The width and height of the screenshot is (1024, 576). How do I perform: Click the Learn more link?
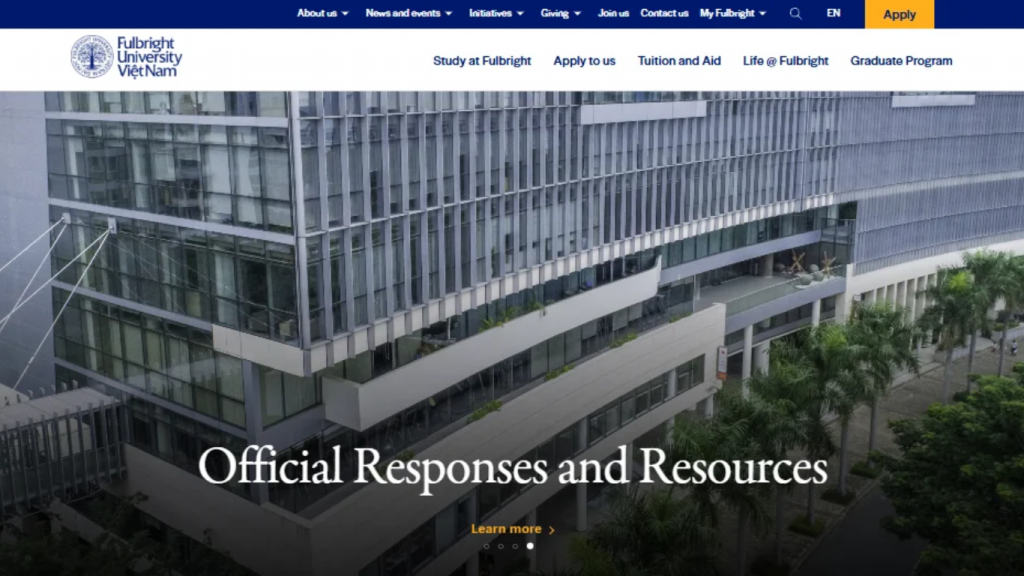pos(506,529)
